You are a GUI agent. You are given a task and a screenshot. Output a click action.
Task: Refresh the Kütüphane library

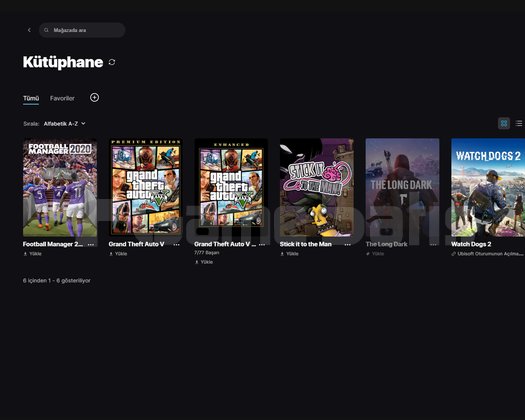(112, 62)
